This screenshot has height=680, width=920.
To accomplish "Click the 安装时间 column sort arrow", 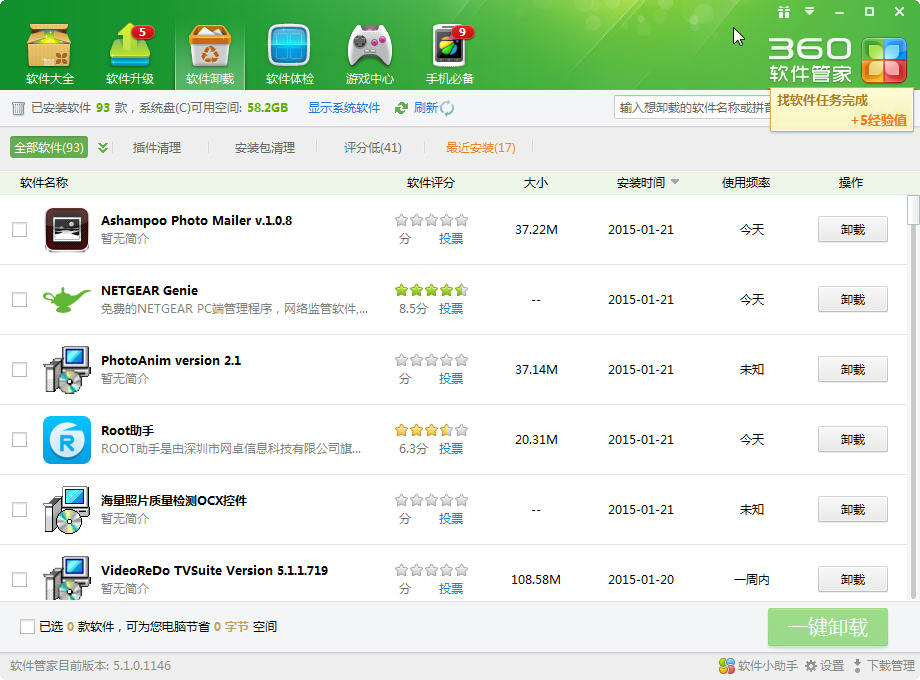I will coord(675,183).
